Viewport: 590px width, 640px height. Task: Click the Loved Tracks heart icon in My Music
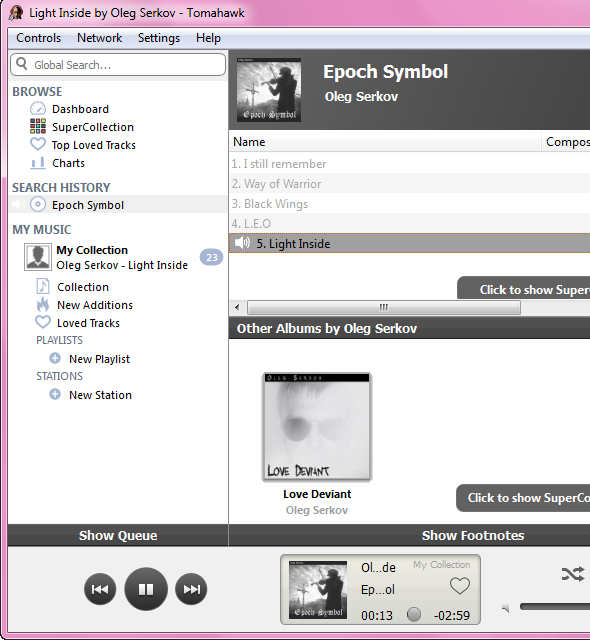43,322
